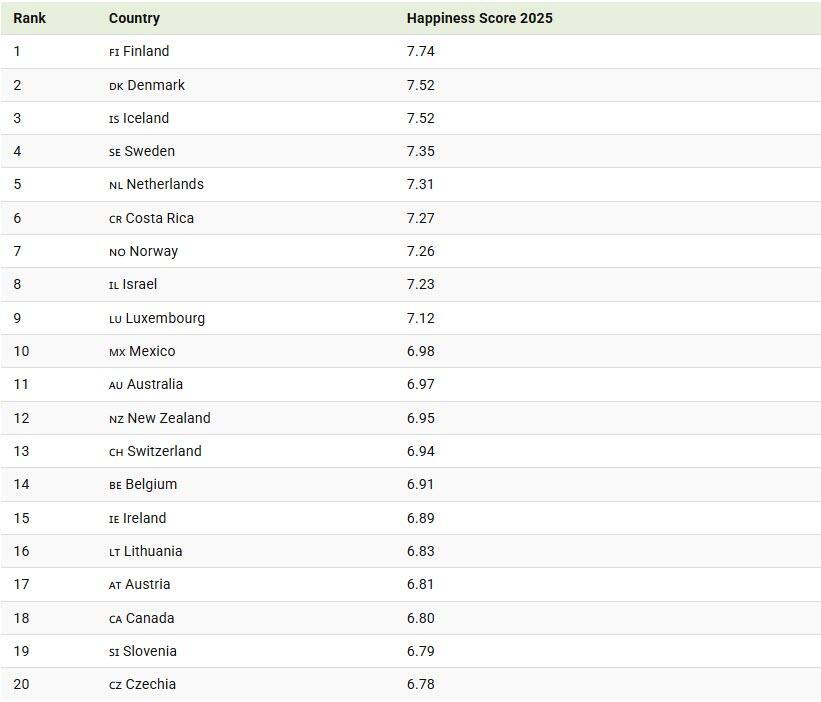Select the CZ code next to Czechia
821x702 pixels.
point(115,685)
